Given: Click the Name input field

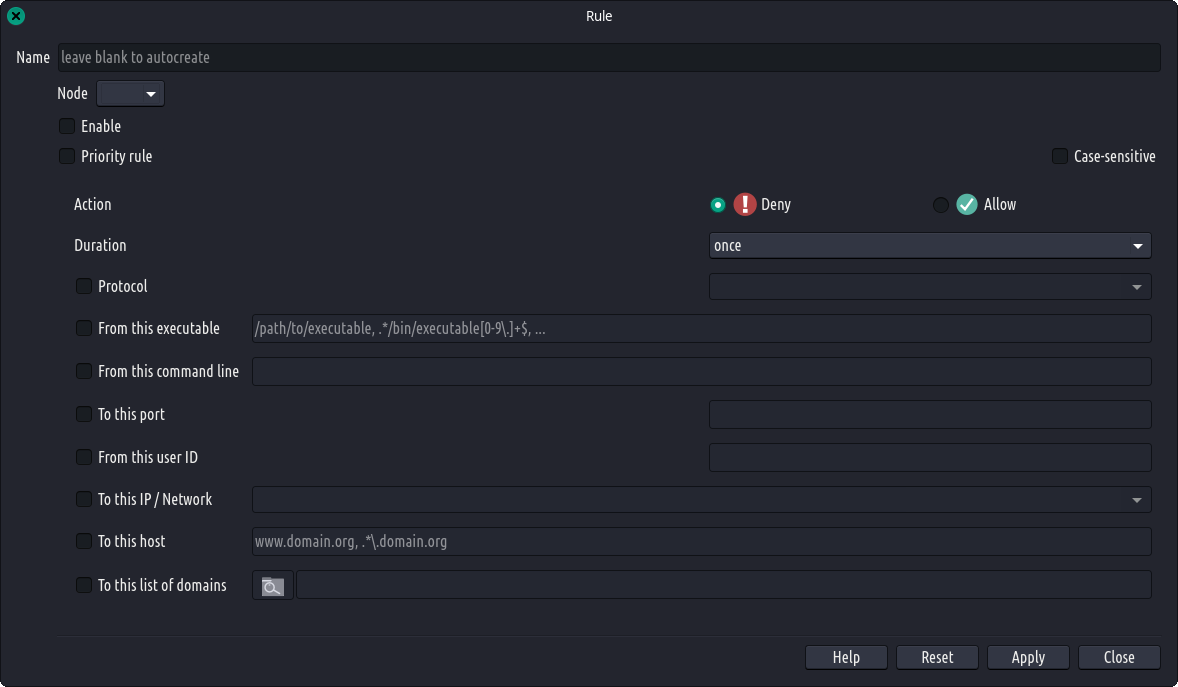Looking at the screenshot, I should click(610, 58).
